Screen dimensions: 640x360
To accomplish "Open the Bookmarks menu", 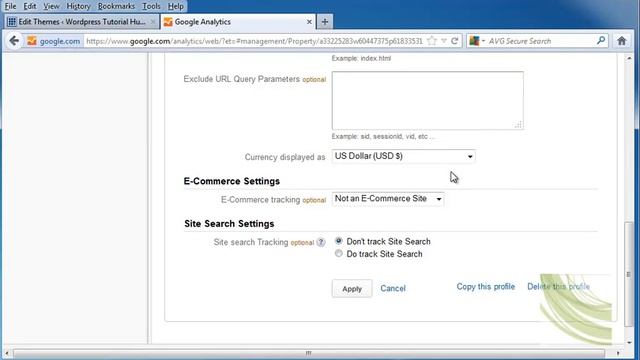I will click(x=116, y=6).
